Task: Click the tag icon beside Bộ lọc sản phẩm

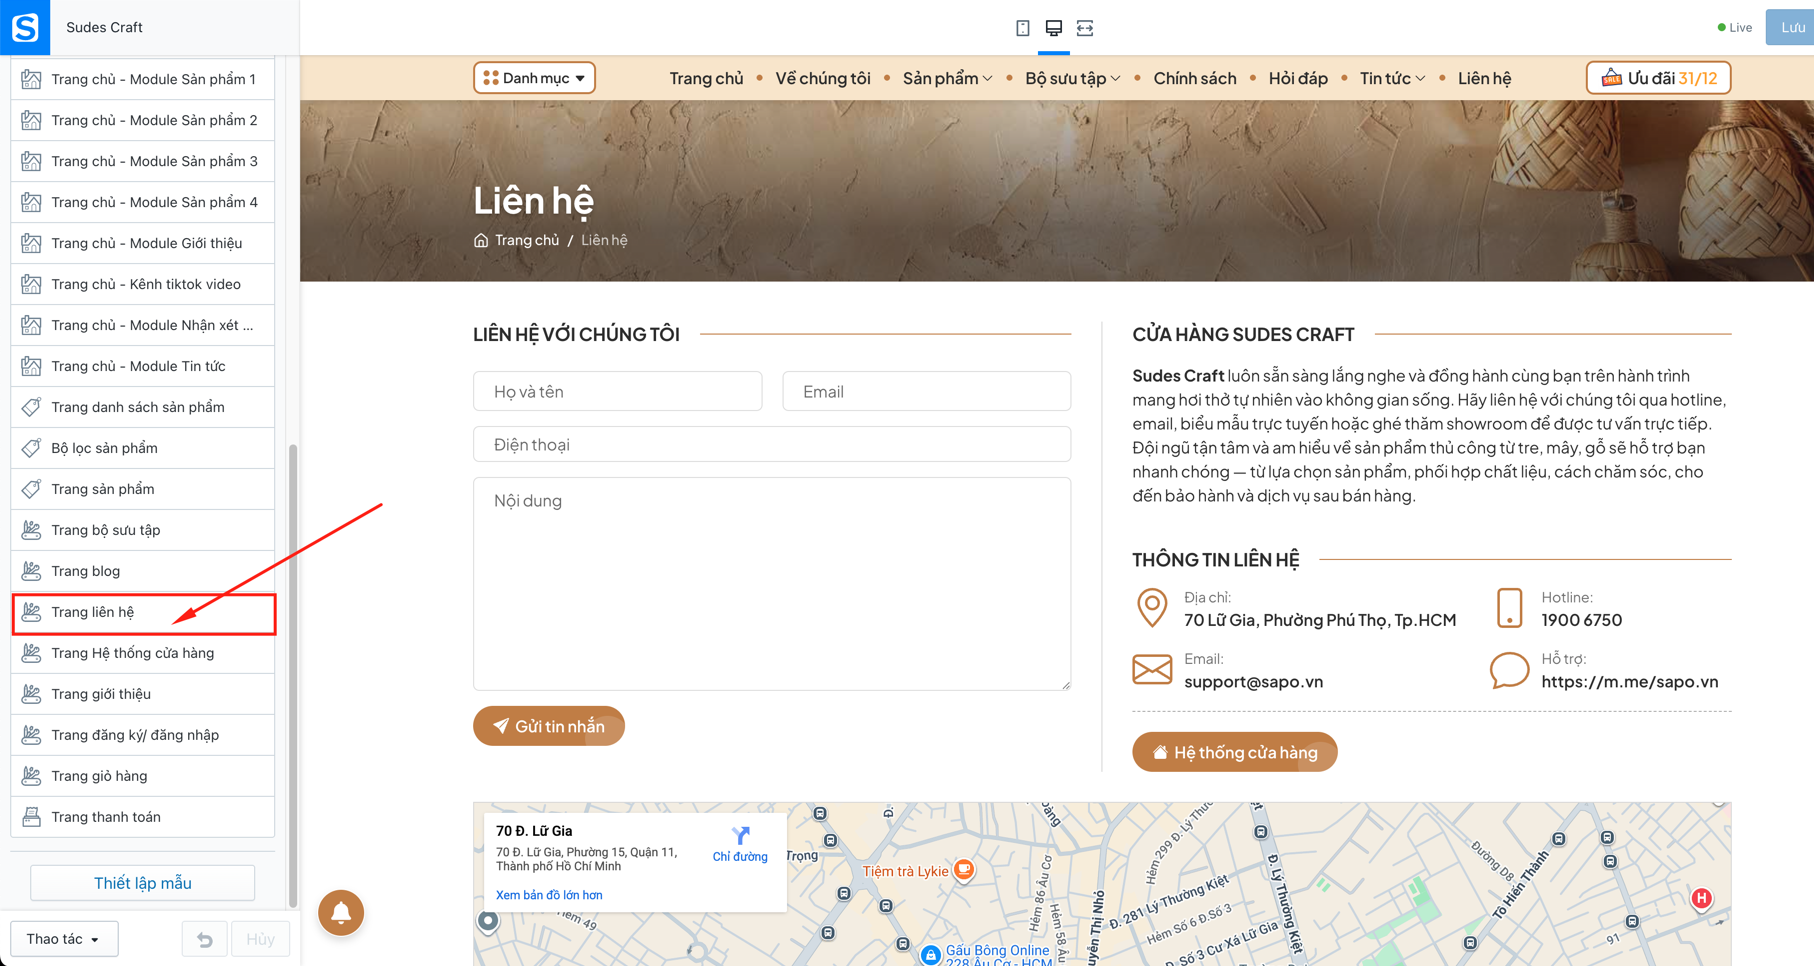Action: tap(32, 448)
